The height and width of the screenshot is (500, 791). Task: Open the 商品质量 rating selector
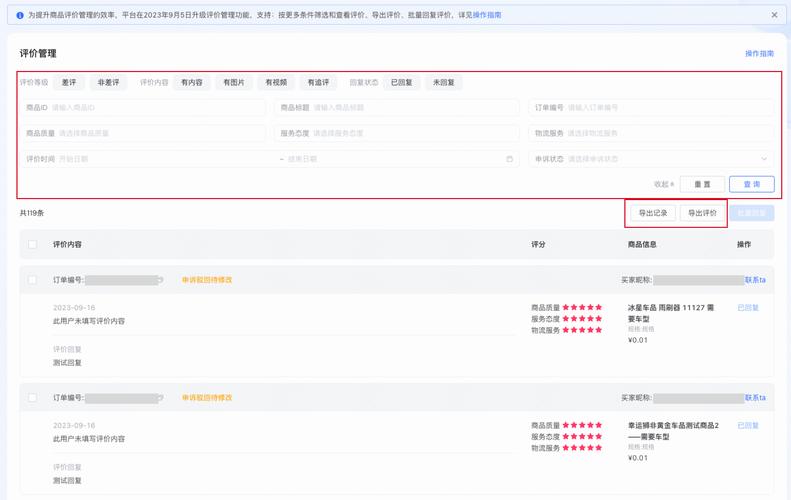click(x=143, y=133)
